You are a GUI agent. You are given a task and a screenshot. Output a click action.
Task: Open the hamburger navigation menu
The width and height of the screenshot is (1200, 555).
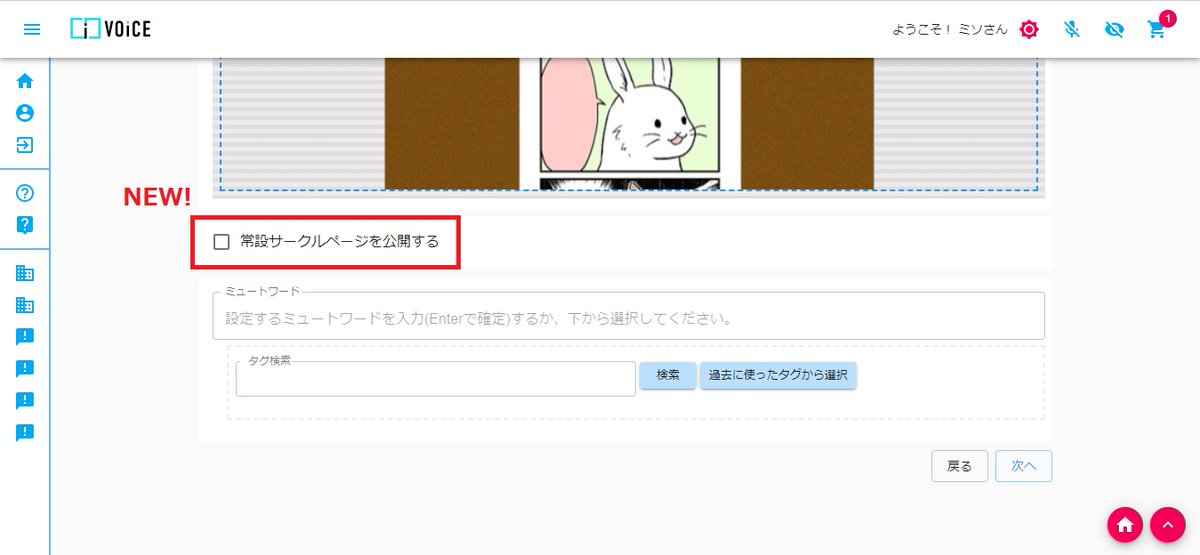32,29
